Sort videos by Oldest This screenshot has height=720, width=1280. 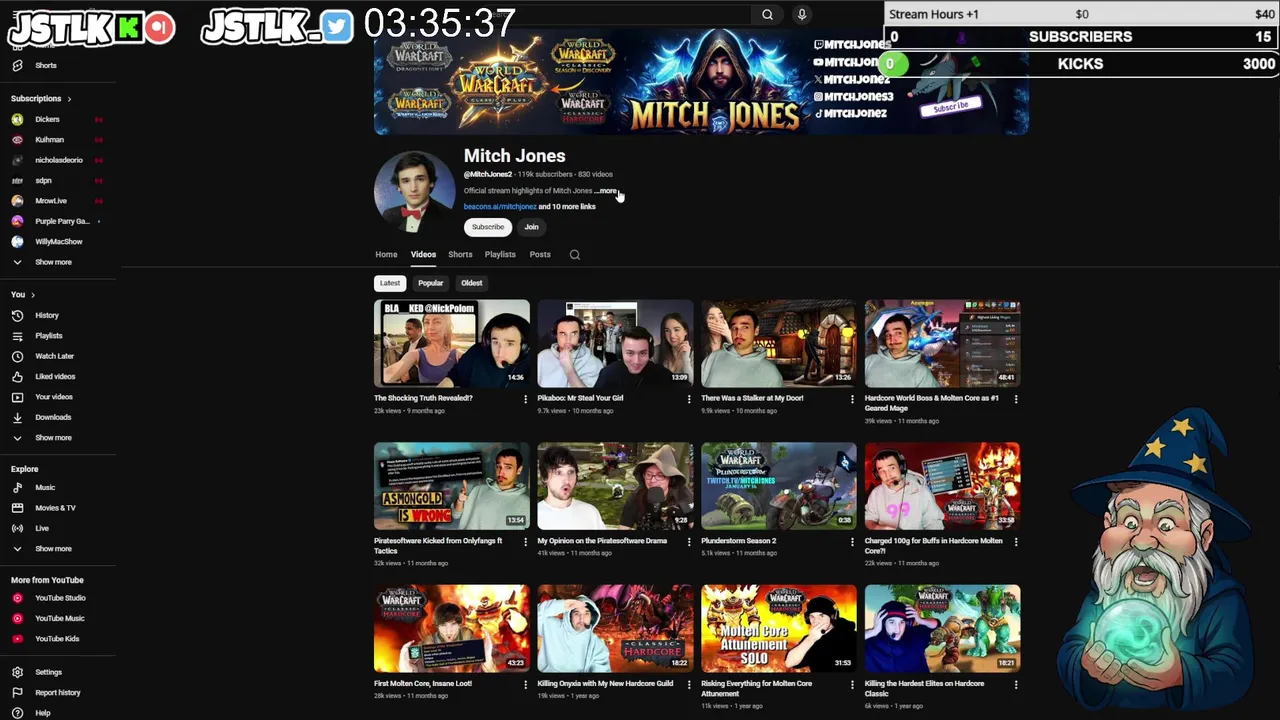pos(471,283)
